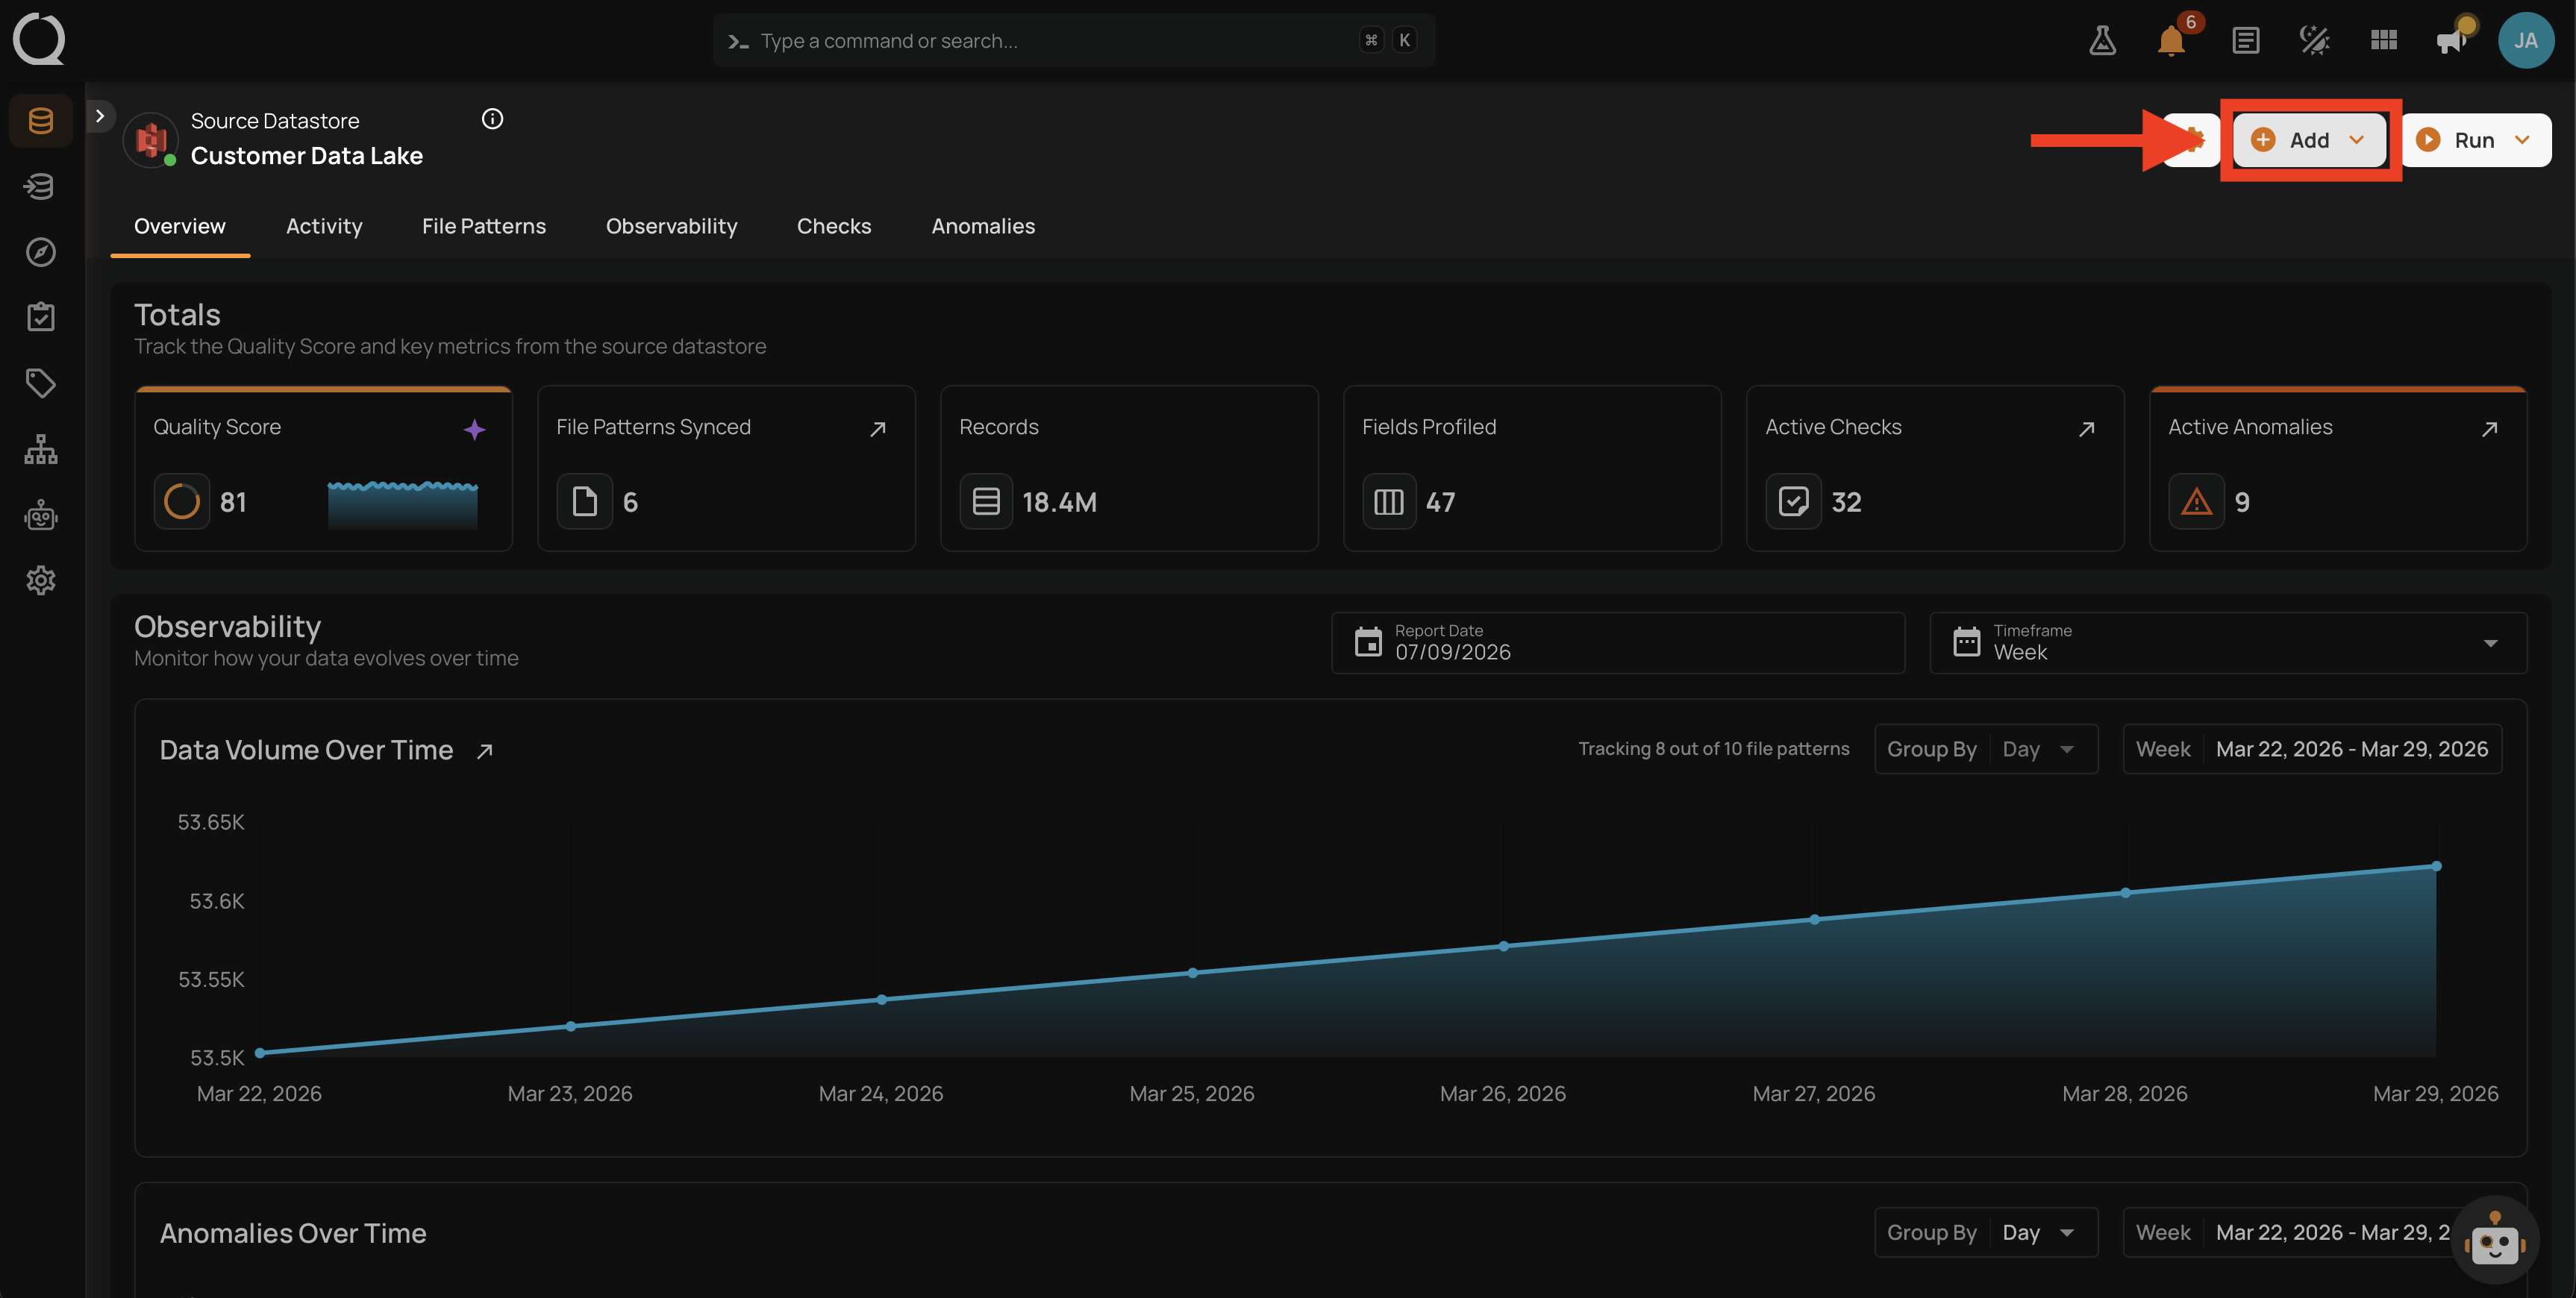Select the Overview tab

pos(180,226)
